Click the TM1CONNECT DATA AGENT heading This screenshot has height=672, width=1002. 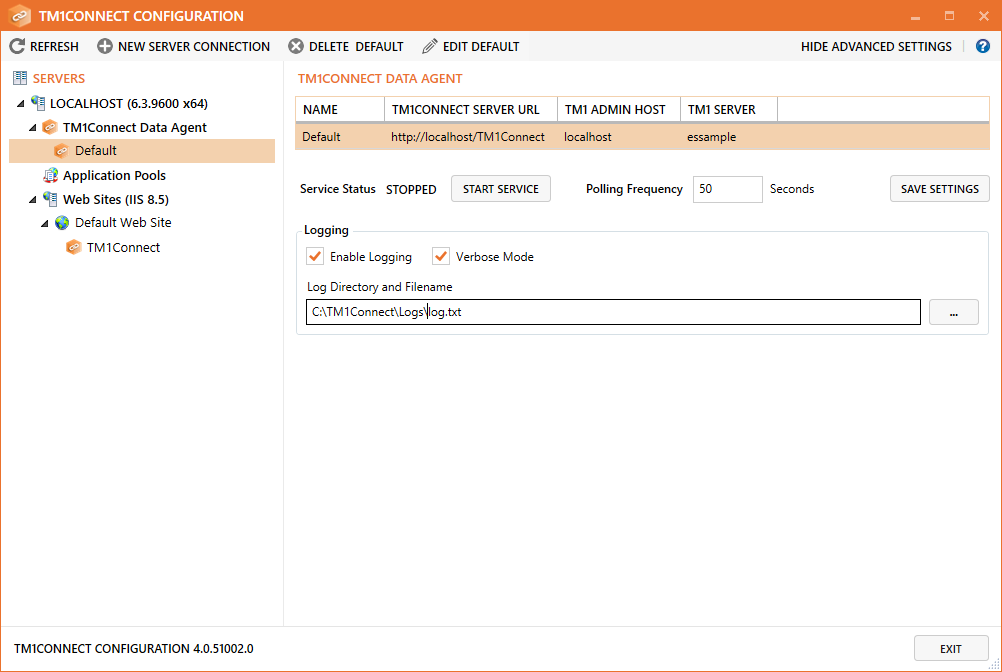tap(380, 78)
